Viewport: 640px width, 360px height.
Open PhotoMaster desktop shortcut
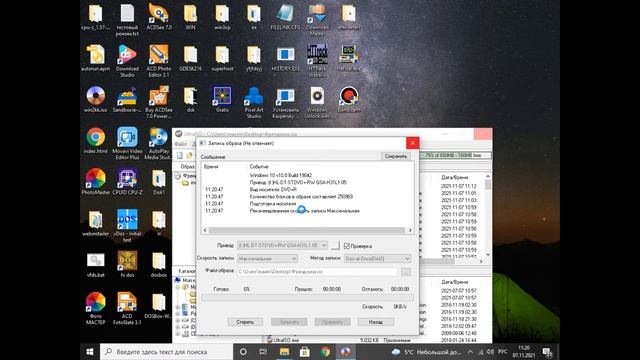point(96,182)
